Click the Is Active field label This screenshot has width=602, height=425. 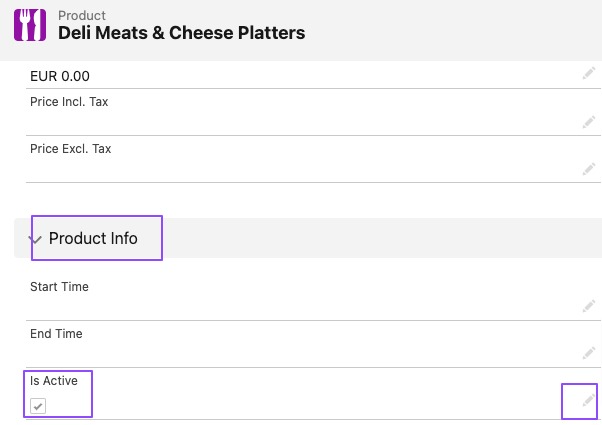[x=53, y=381]
